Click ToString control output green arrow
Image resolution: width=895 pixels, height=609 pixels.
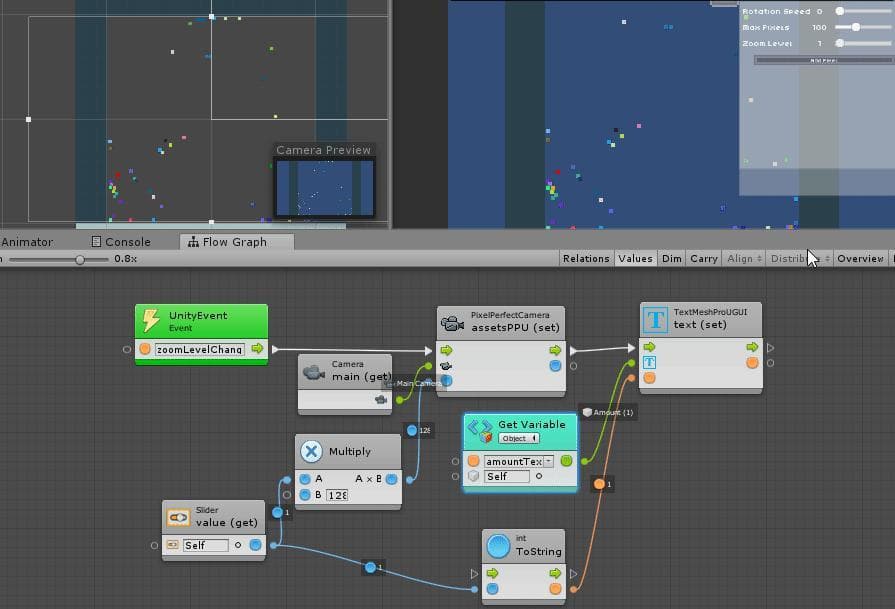(x=555, y=573)
